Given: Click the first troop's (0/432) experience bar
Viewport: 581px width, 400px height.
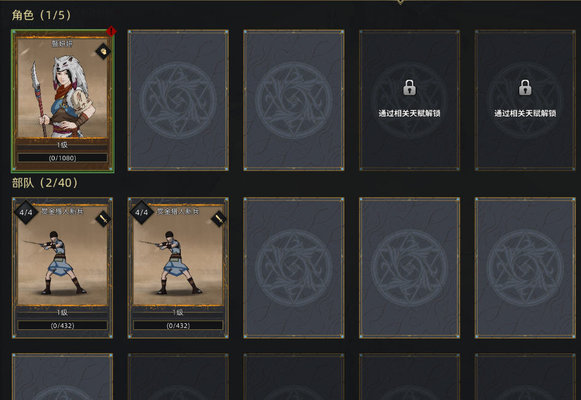Looking at the screenshot, I should (62, 325).
